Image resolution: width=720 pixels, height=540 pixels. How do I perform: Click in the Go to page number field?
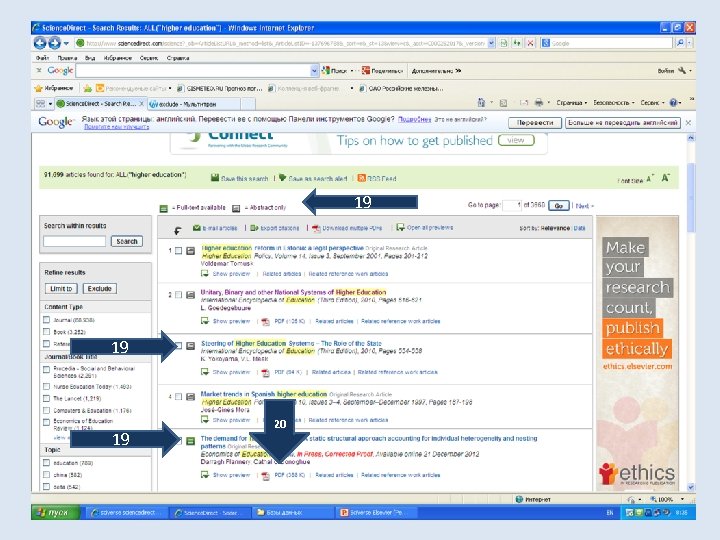tap(512, 205)
